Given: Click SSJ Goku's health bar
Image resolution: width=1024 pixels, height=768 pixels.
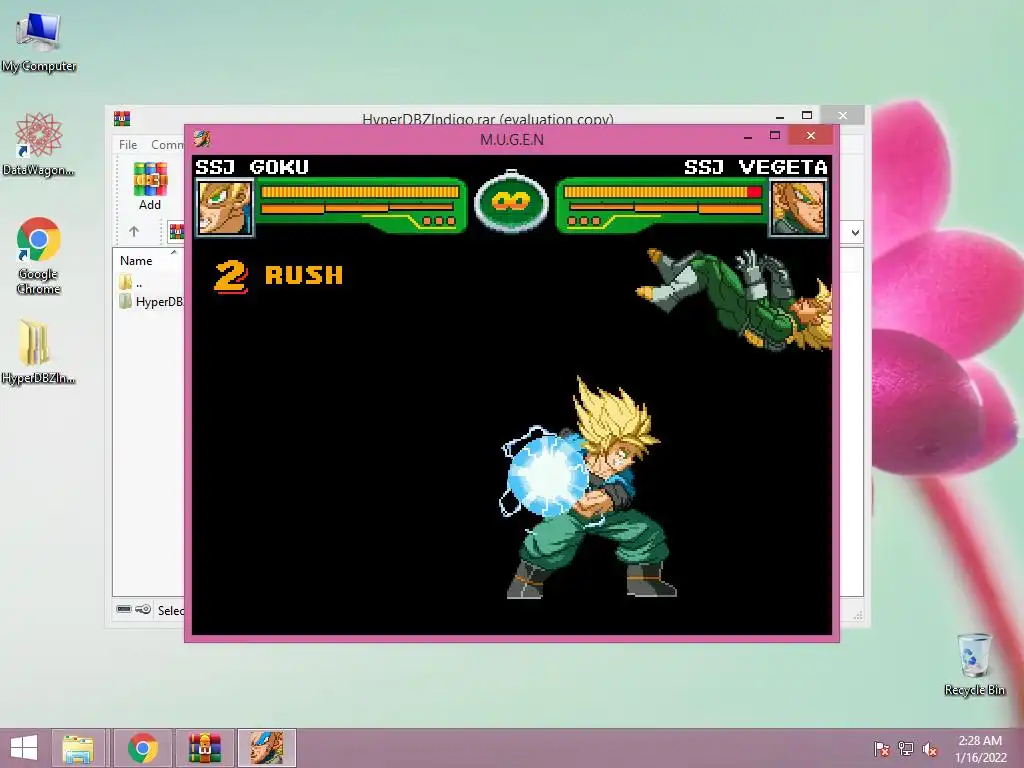Looking at the screenshot, I should (x=360, y=192).
